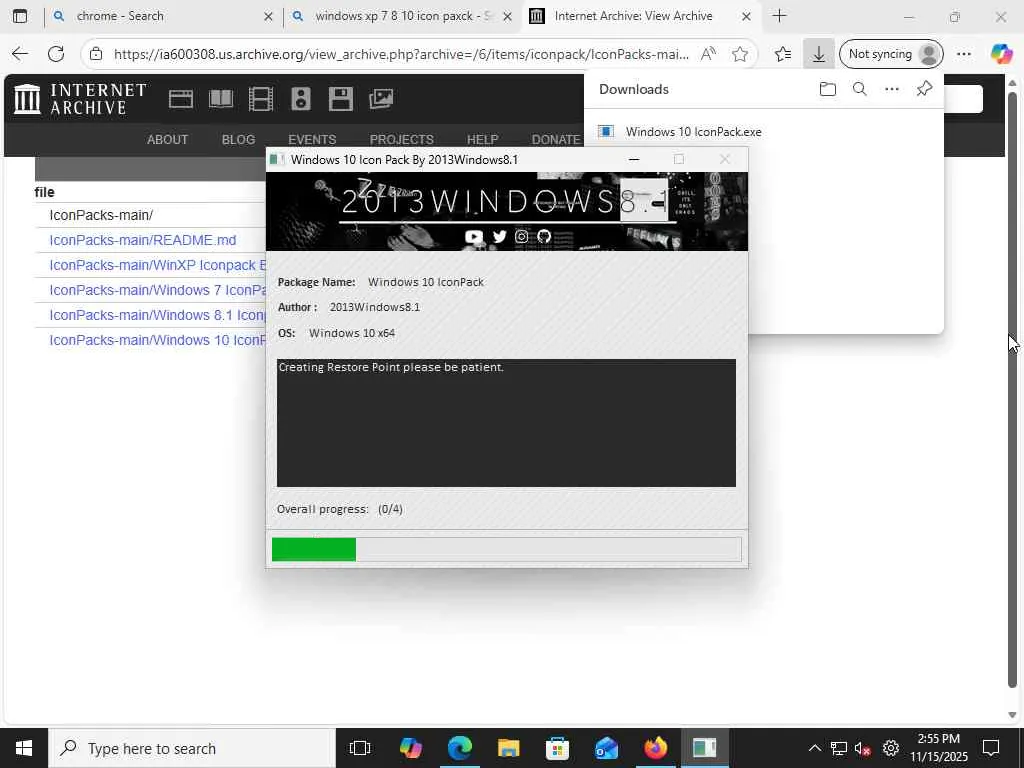Open BLOG in Internet Archive menu

point(238,140)
